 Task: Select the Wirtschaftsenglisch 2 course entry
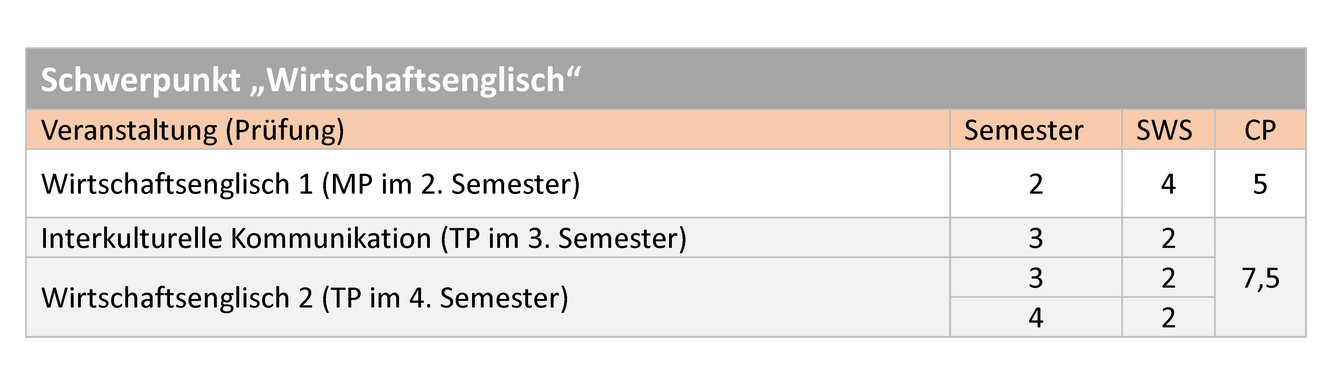tap(304, 298)
